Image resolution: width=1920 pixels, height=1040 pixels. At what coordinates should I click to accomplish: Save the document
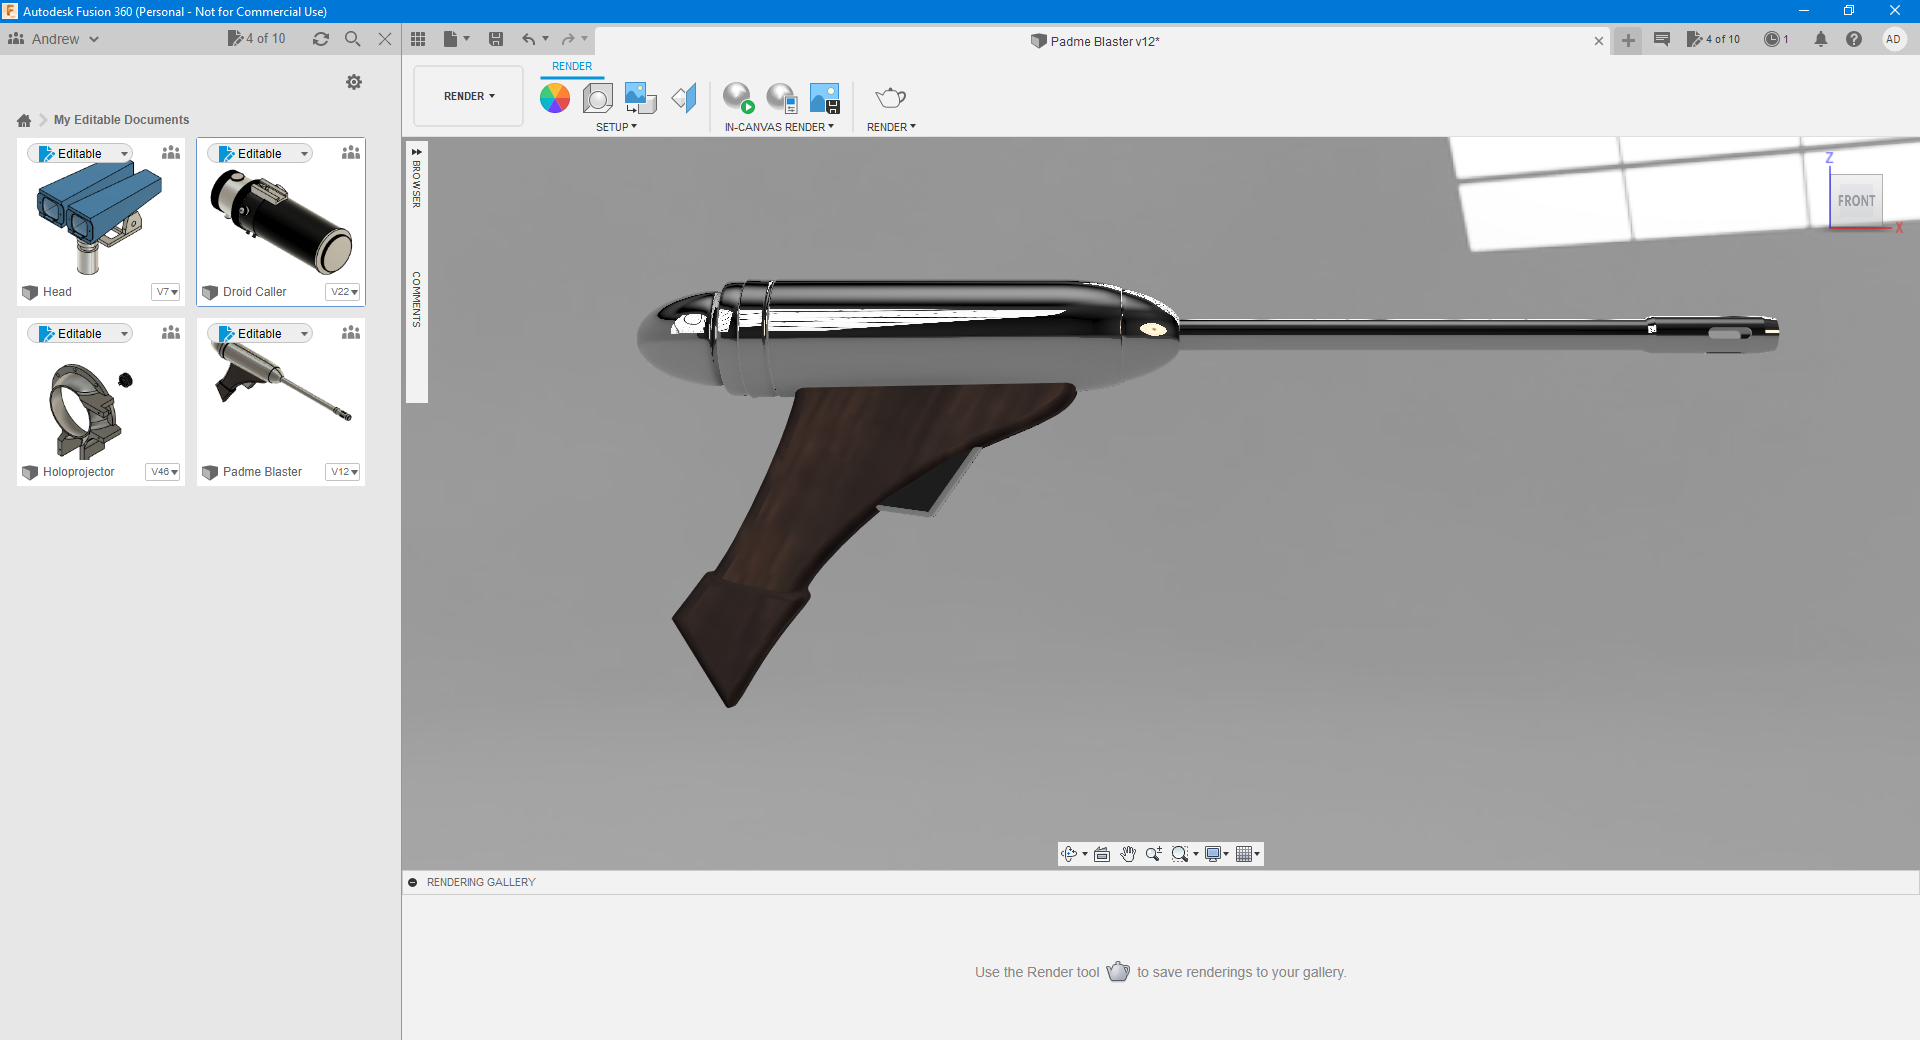[496, 39]
